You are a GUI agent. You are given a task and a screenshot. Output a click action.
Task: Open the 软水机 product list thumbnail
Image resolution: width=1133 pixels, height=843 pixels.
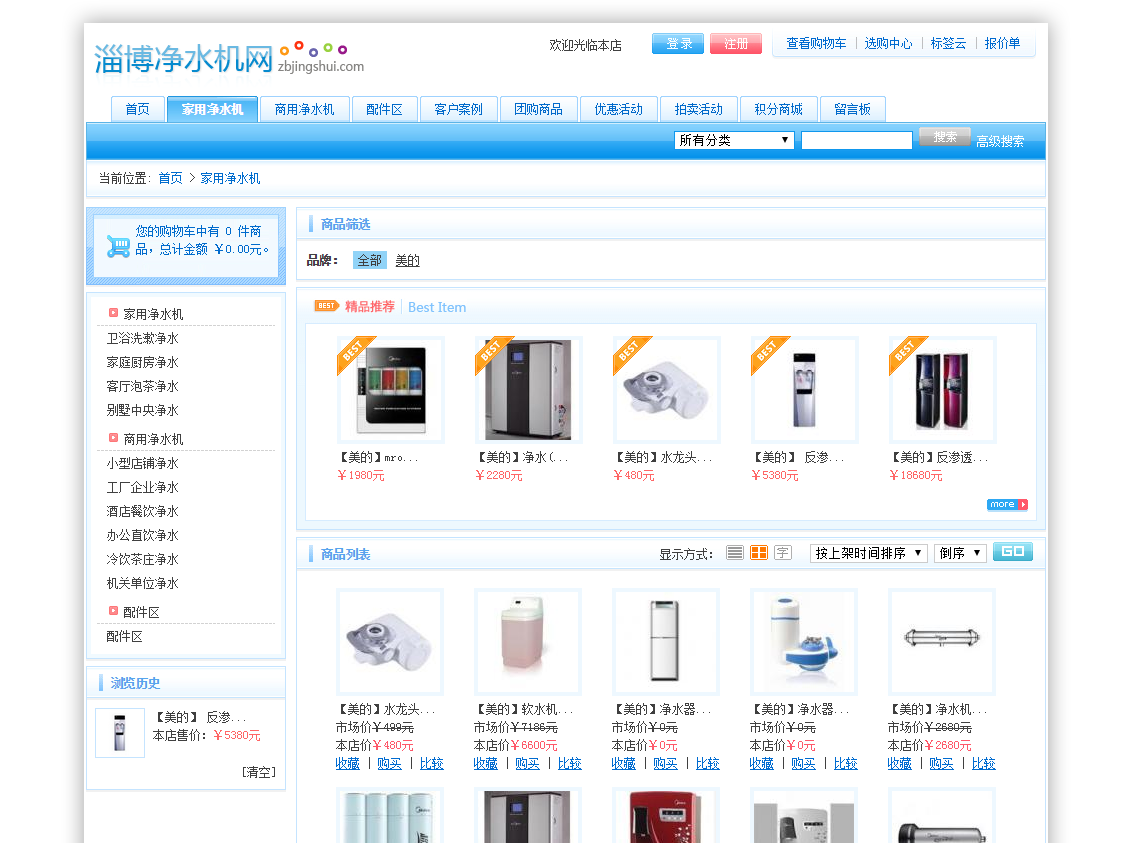click(x=527, y=641)
